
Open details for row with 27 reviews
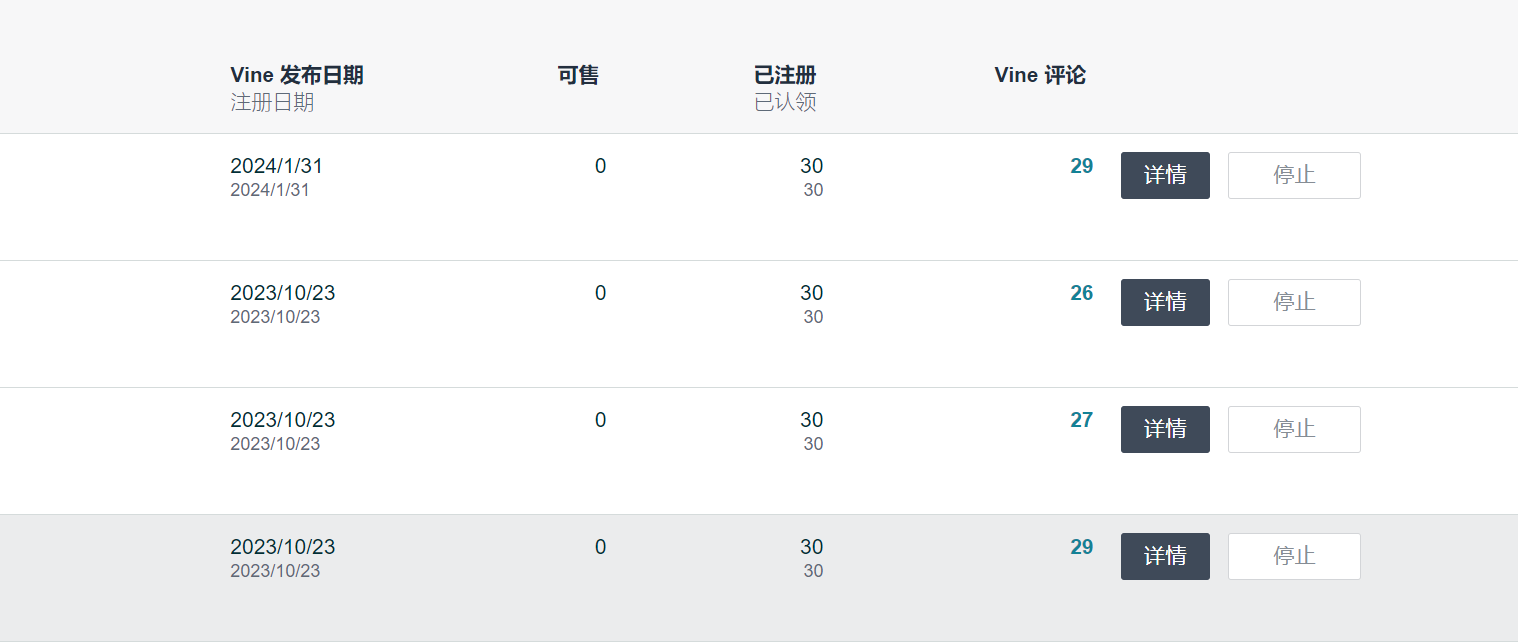pyautogui.click(x=1165, y=429)
